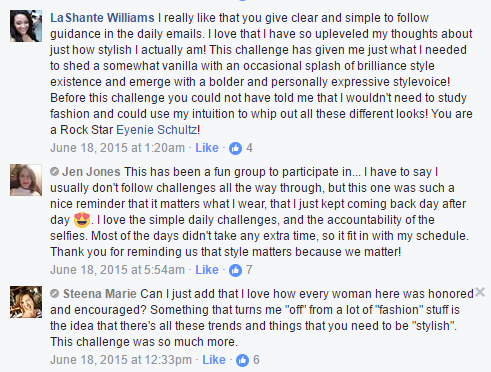491x372 pixels.
Task: Like Steena Marie's comment
Action: (x=214, y=360)
